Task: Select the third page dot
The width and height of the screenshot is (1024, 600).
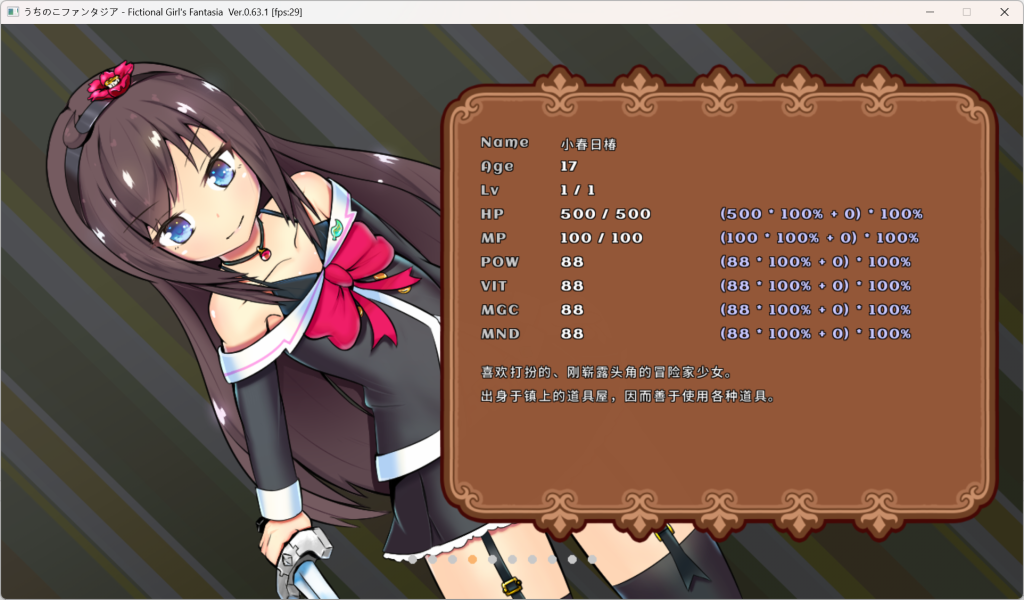Action: (453, 560)
